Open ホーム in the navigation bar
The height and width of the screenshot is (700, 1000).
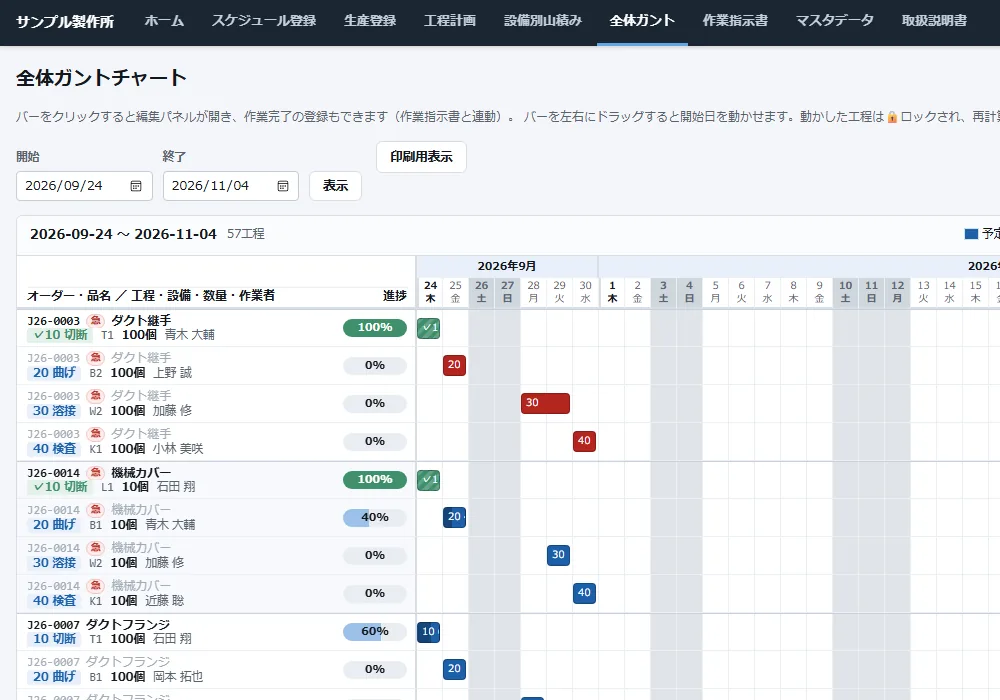tap(164, 21)
